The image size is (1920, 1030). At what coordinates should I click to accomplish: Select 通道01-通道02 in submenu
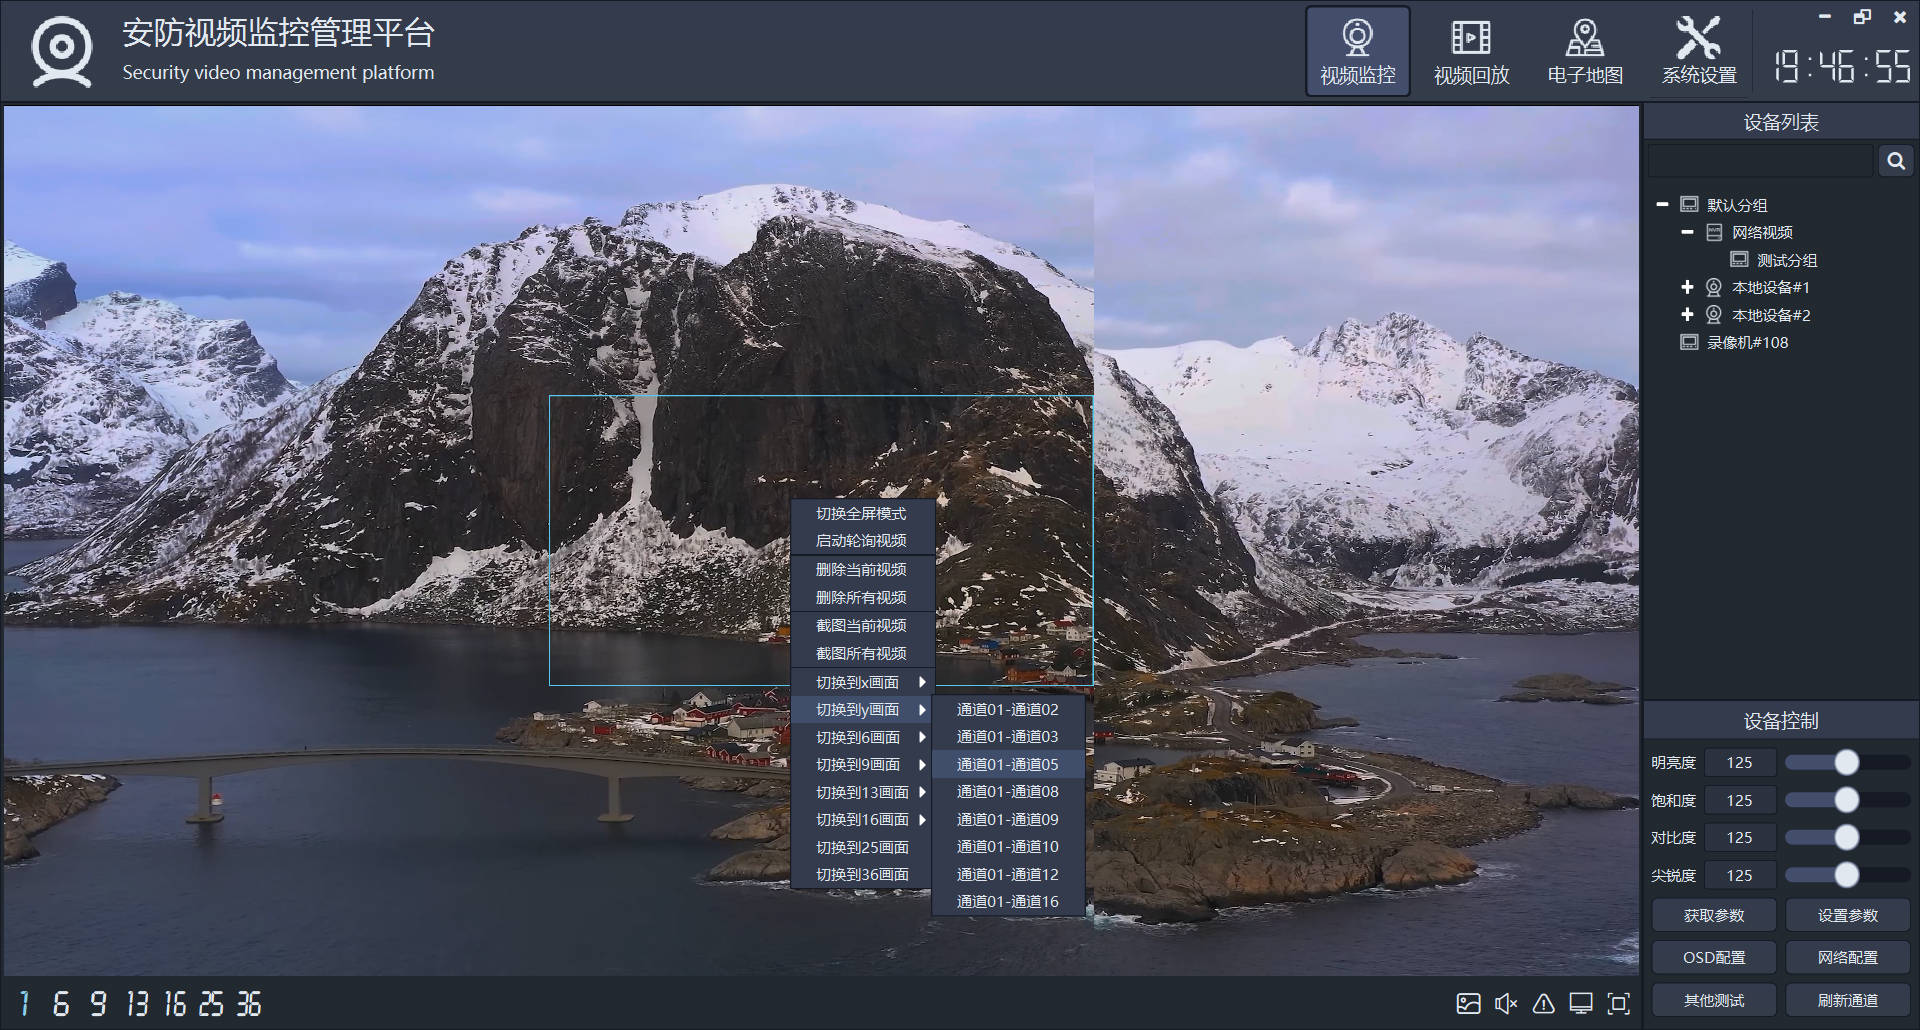click(x=1008, y=709)
